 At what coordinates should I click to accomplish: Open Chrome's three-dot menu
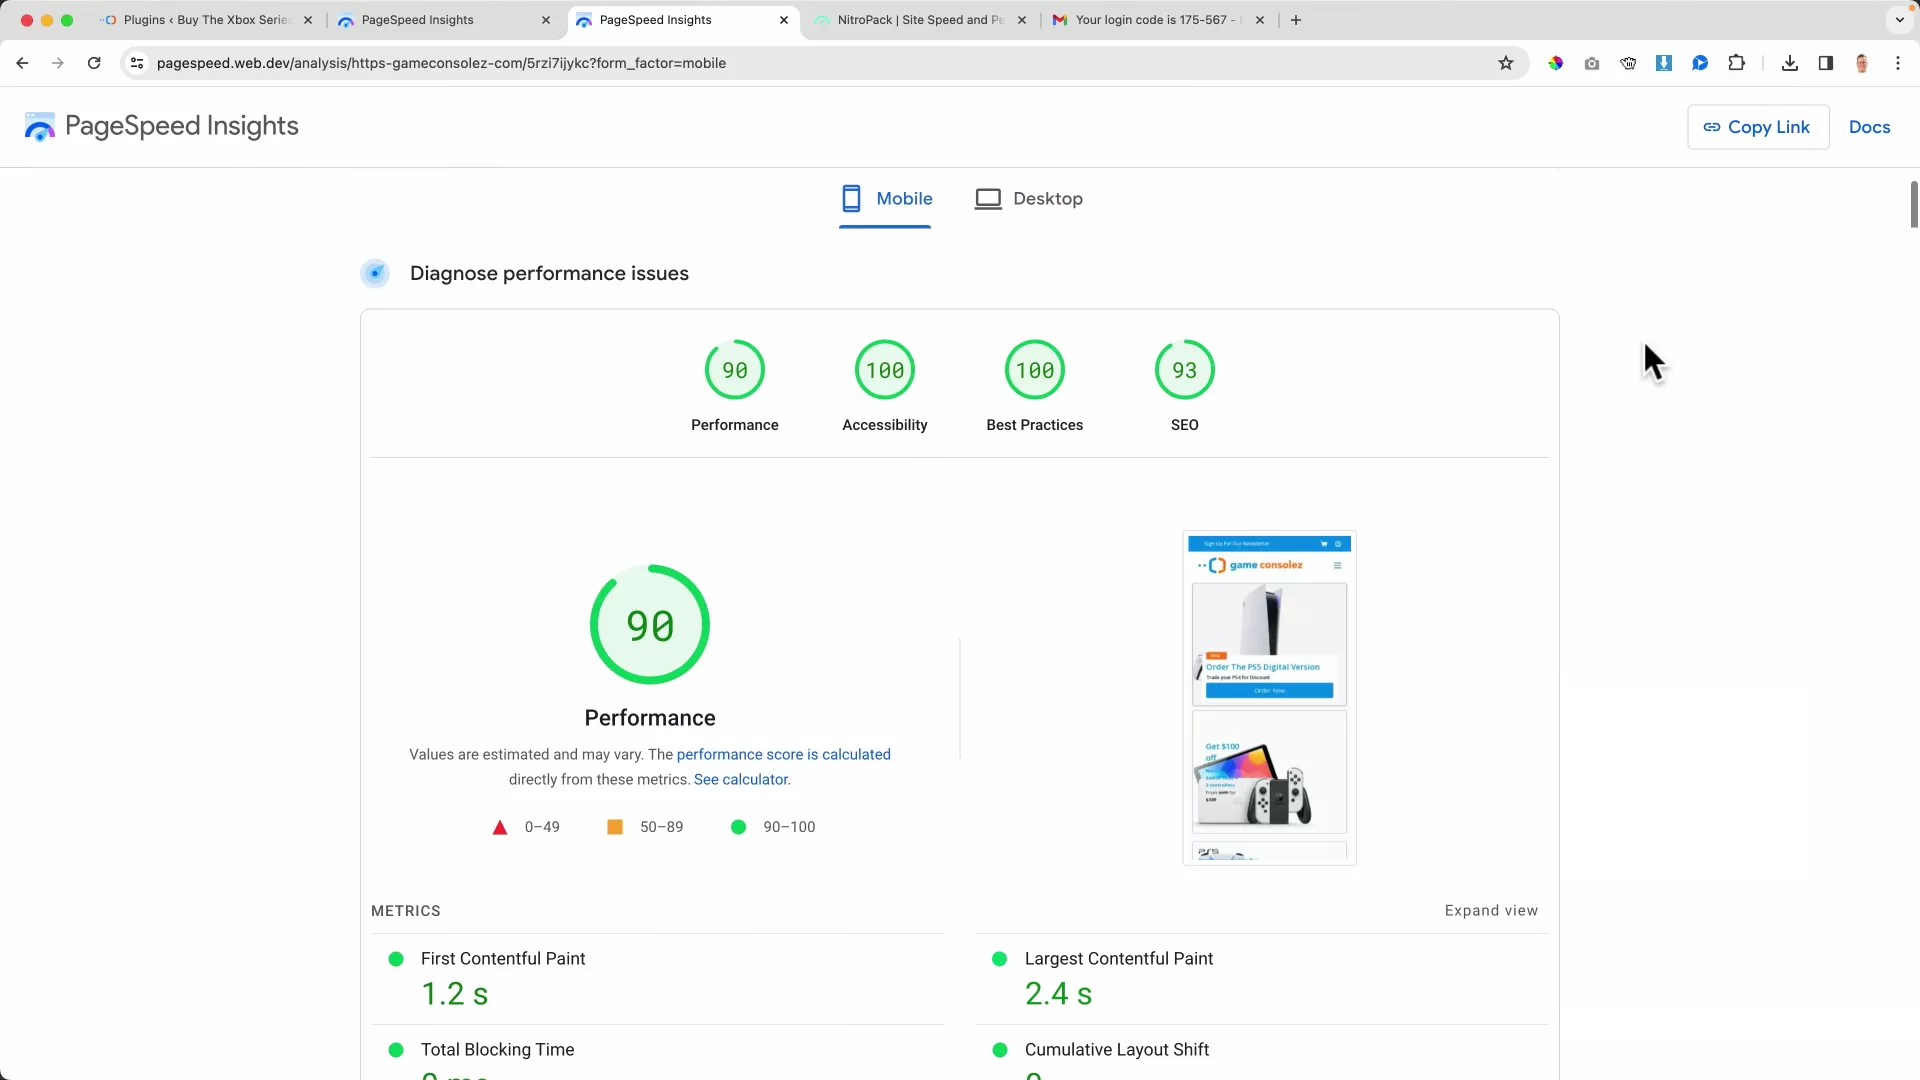point(1898,63)
